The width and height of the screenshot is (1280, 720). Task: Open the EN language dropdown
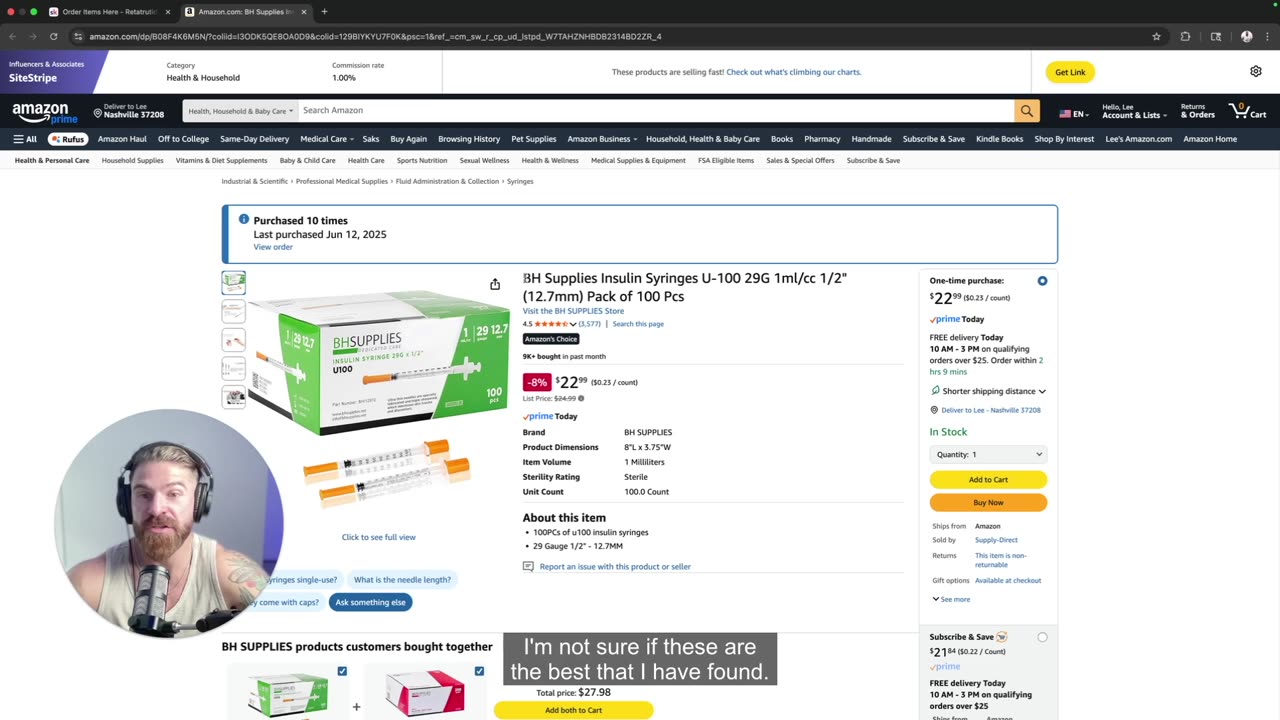point(1074,113)
